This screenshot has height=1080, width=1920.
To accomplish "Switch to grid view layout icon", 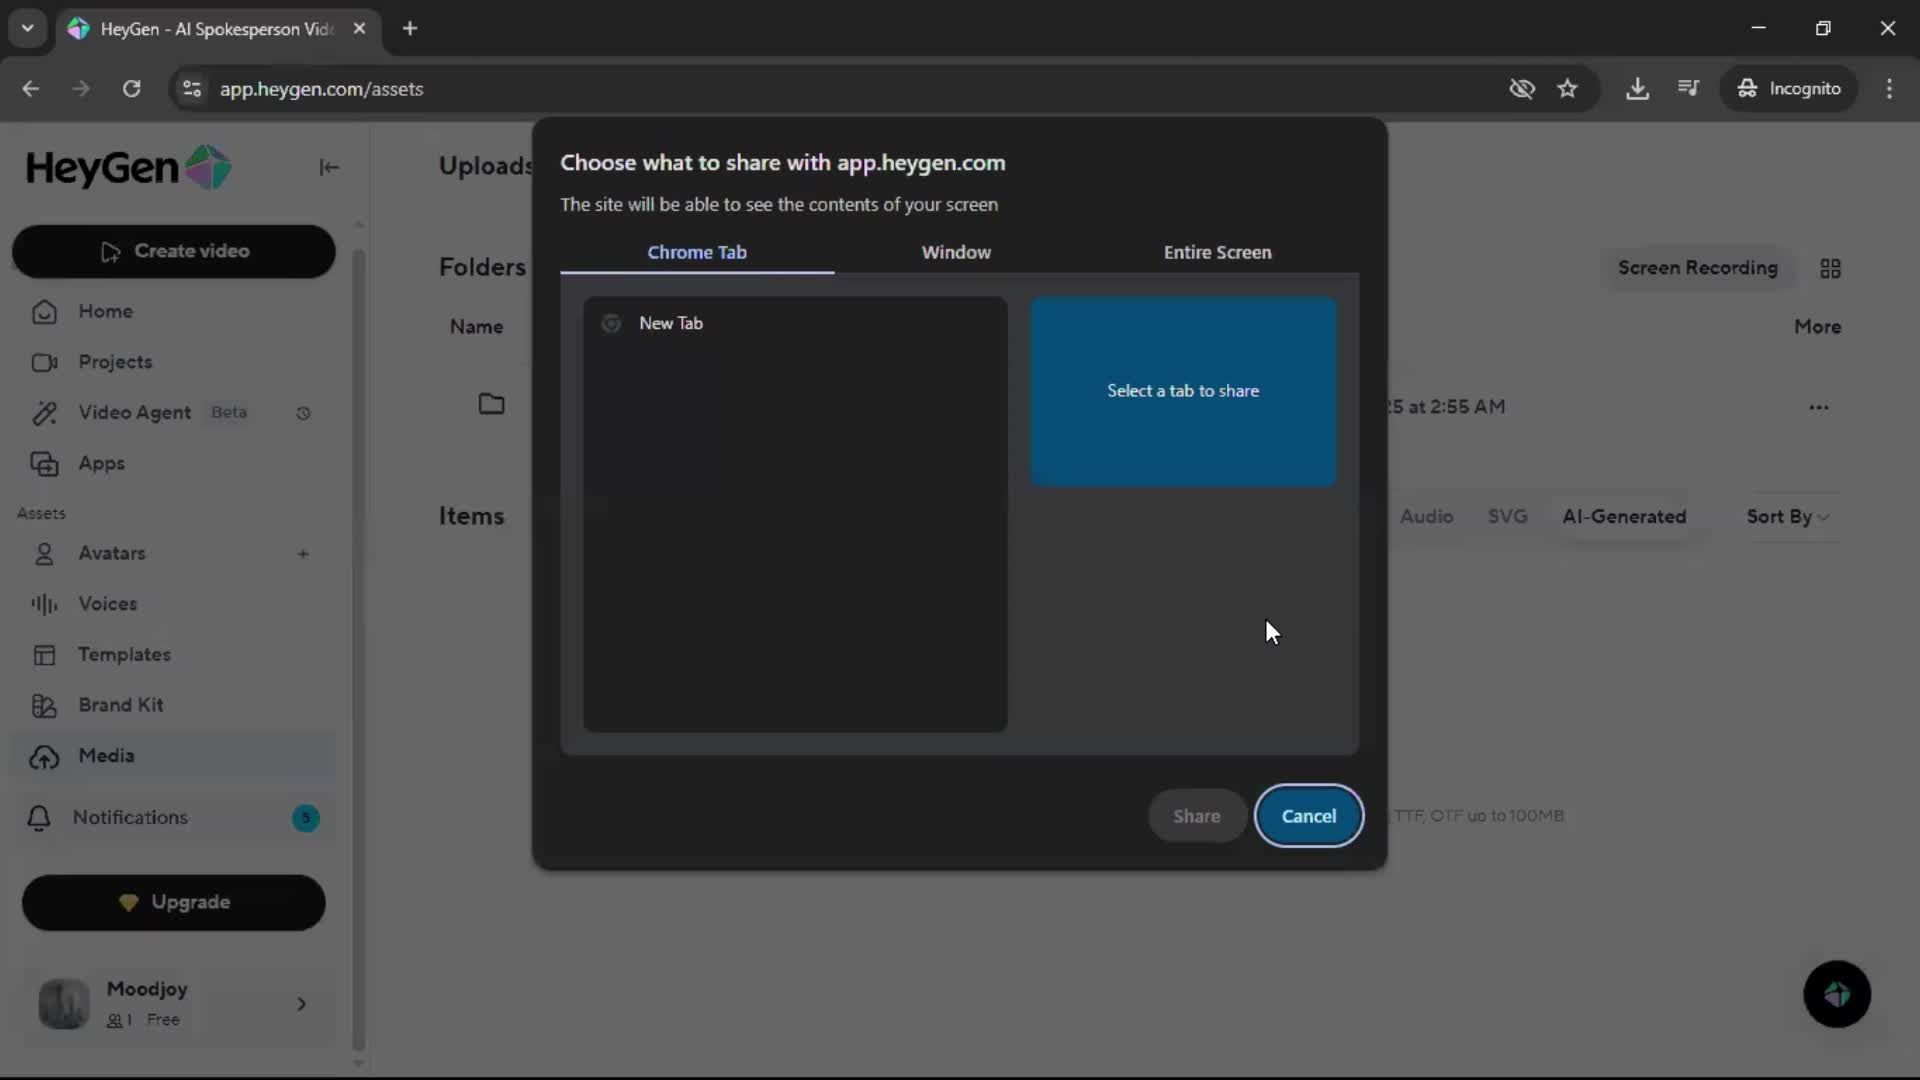I will [1830, 268].
